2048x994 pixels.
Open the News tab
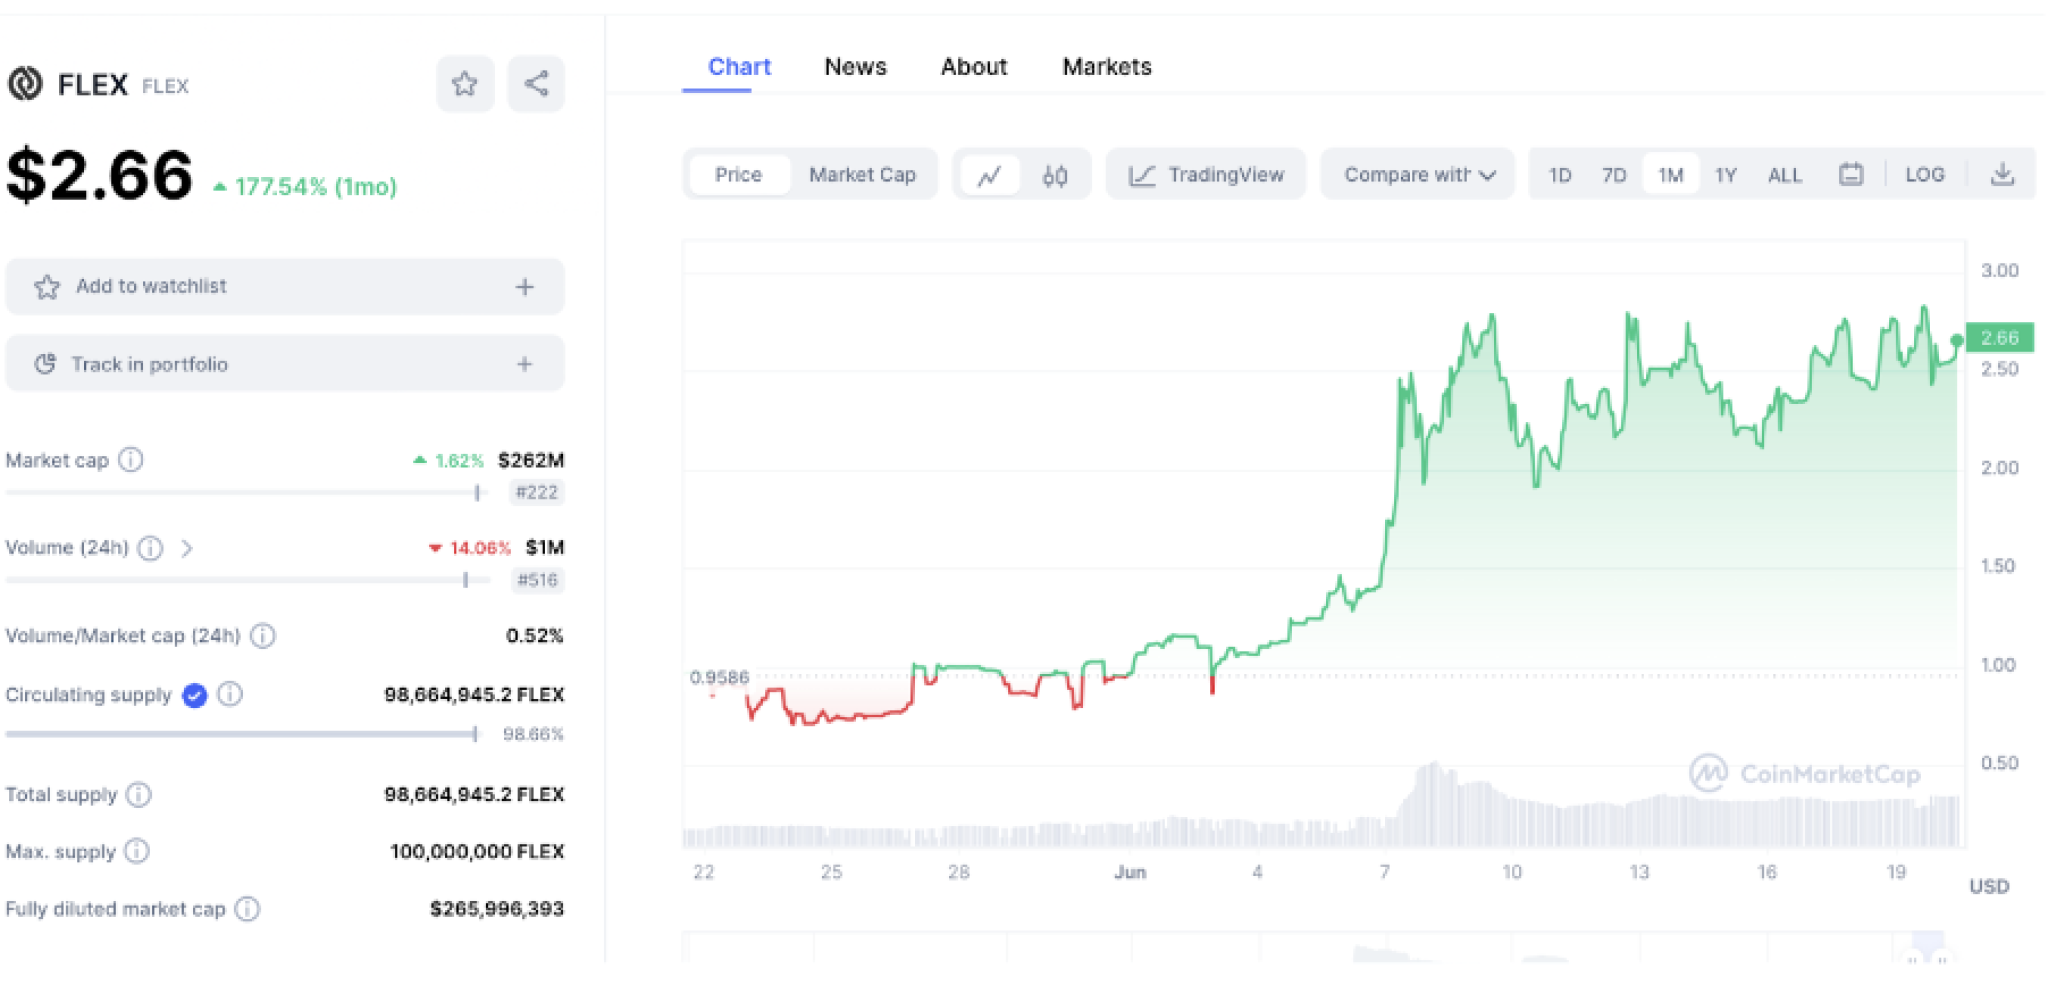[x=855, y=66]
